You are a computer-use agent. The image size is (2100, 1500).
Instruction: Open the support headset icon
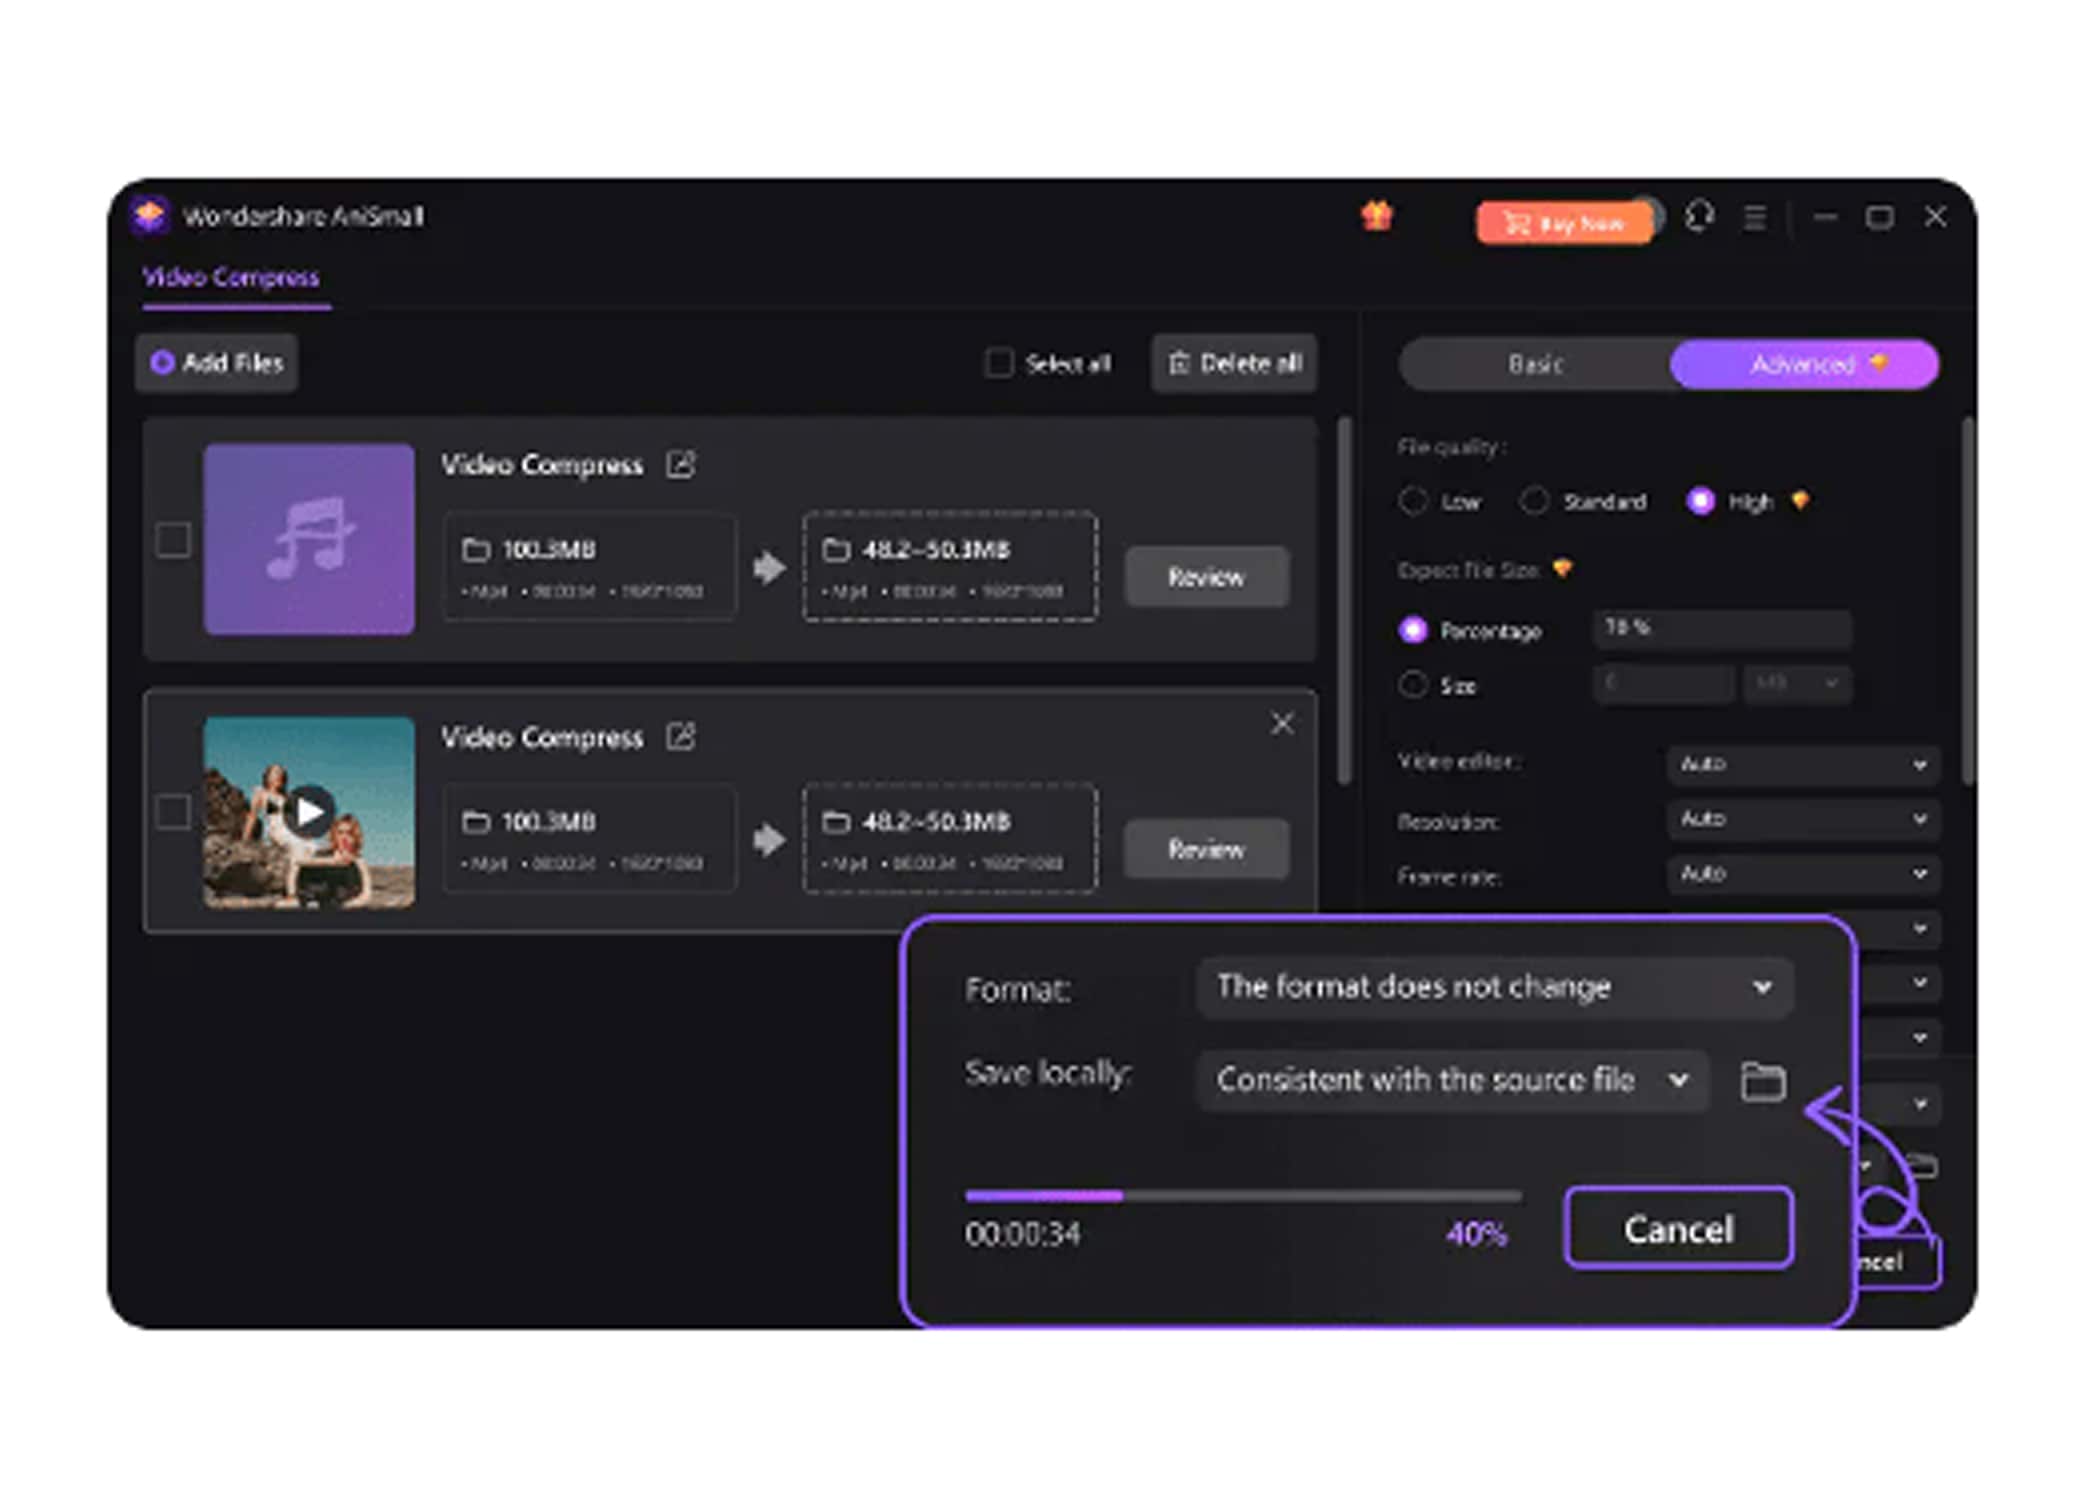pyautogui.click(x=1699, y=216)
